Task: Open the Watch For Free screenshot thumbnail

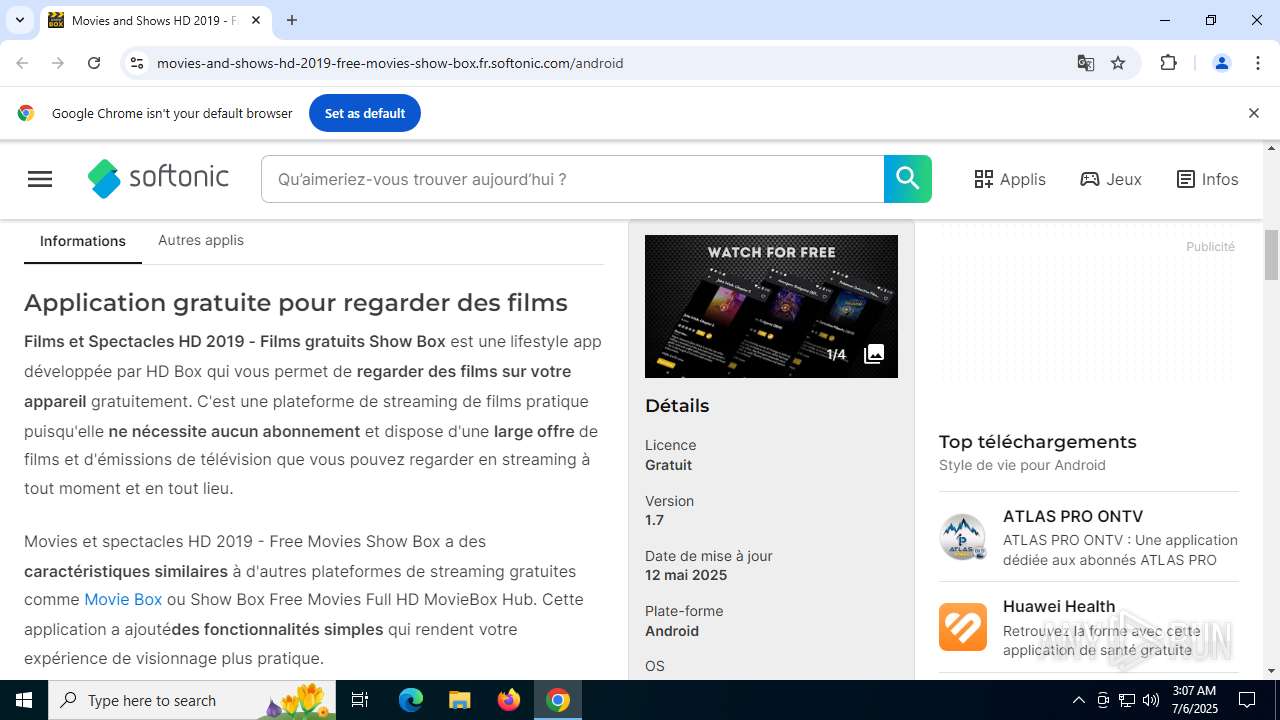Action: [771, 306]
